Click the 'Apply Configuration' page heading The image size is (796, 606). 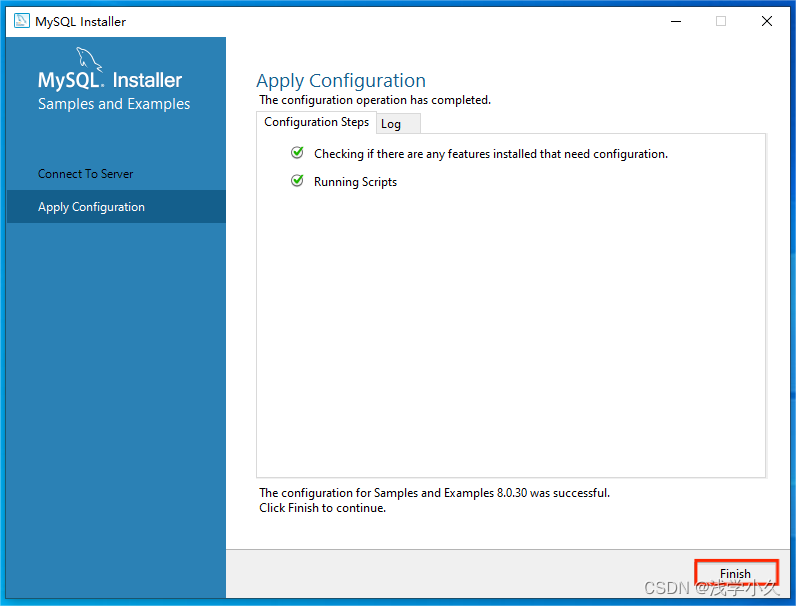(x=341, y=81)
